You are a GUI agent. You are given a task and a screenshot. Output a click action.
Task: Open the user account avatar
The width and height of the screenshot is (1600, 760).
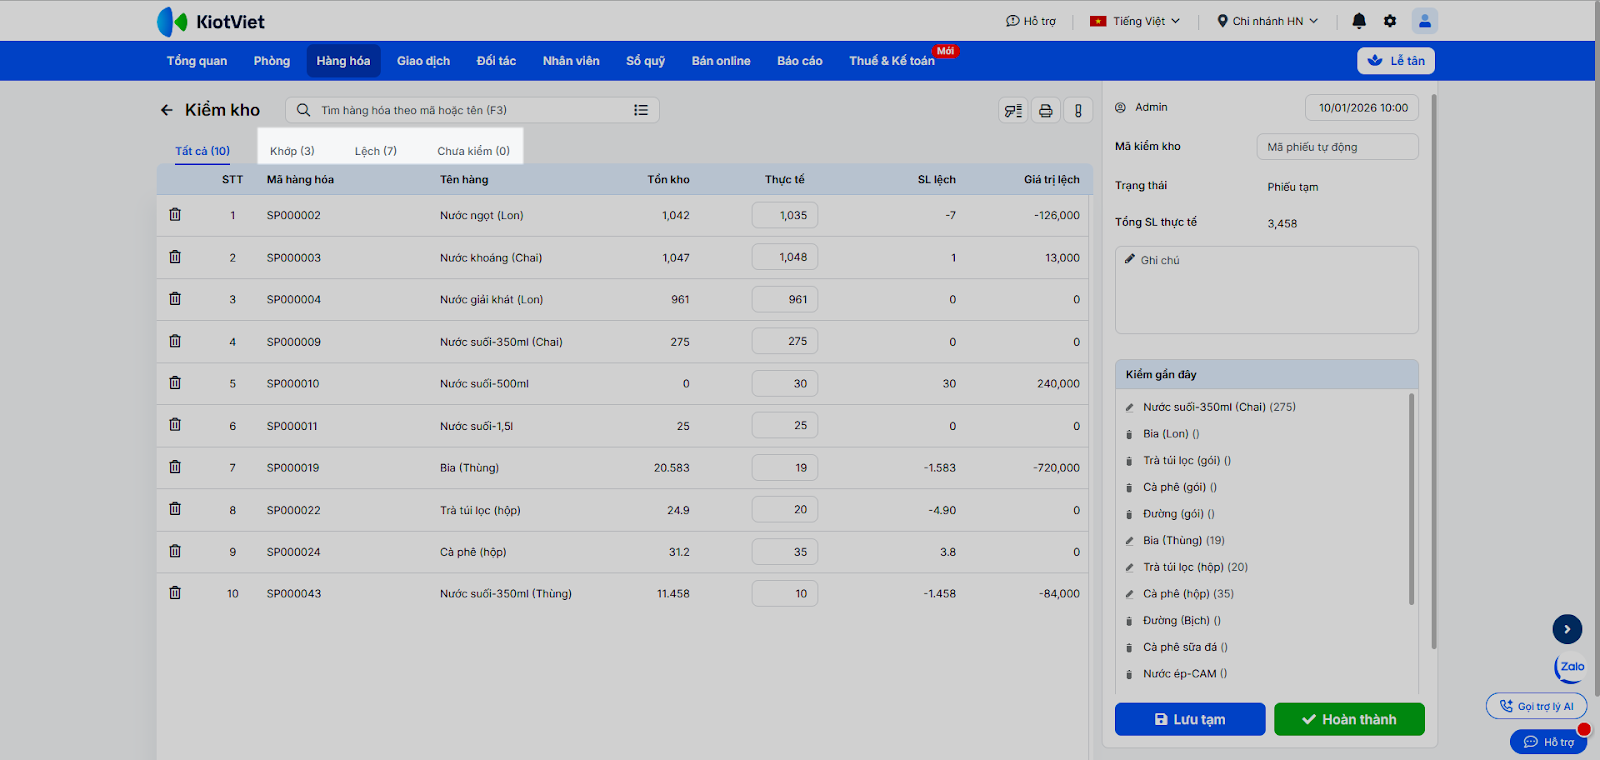pos(1424,21)
